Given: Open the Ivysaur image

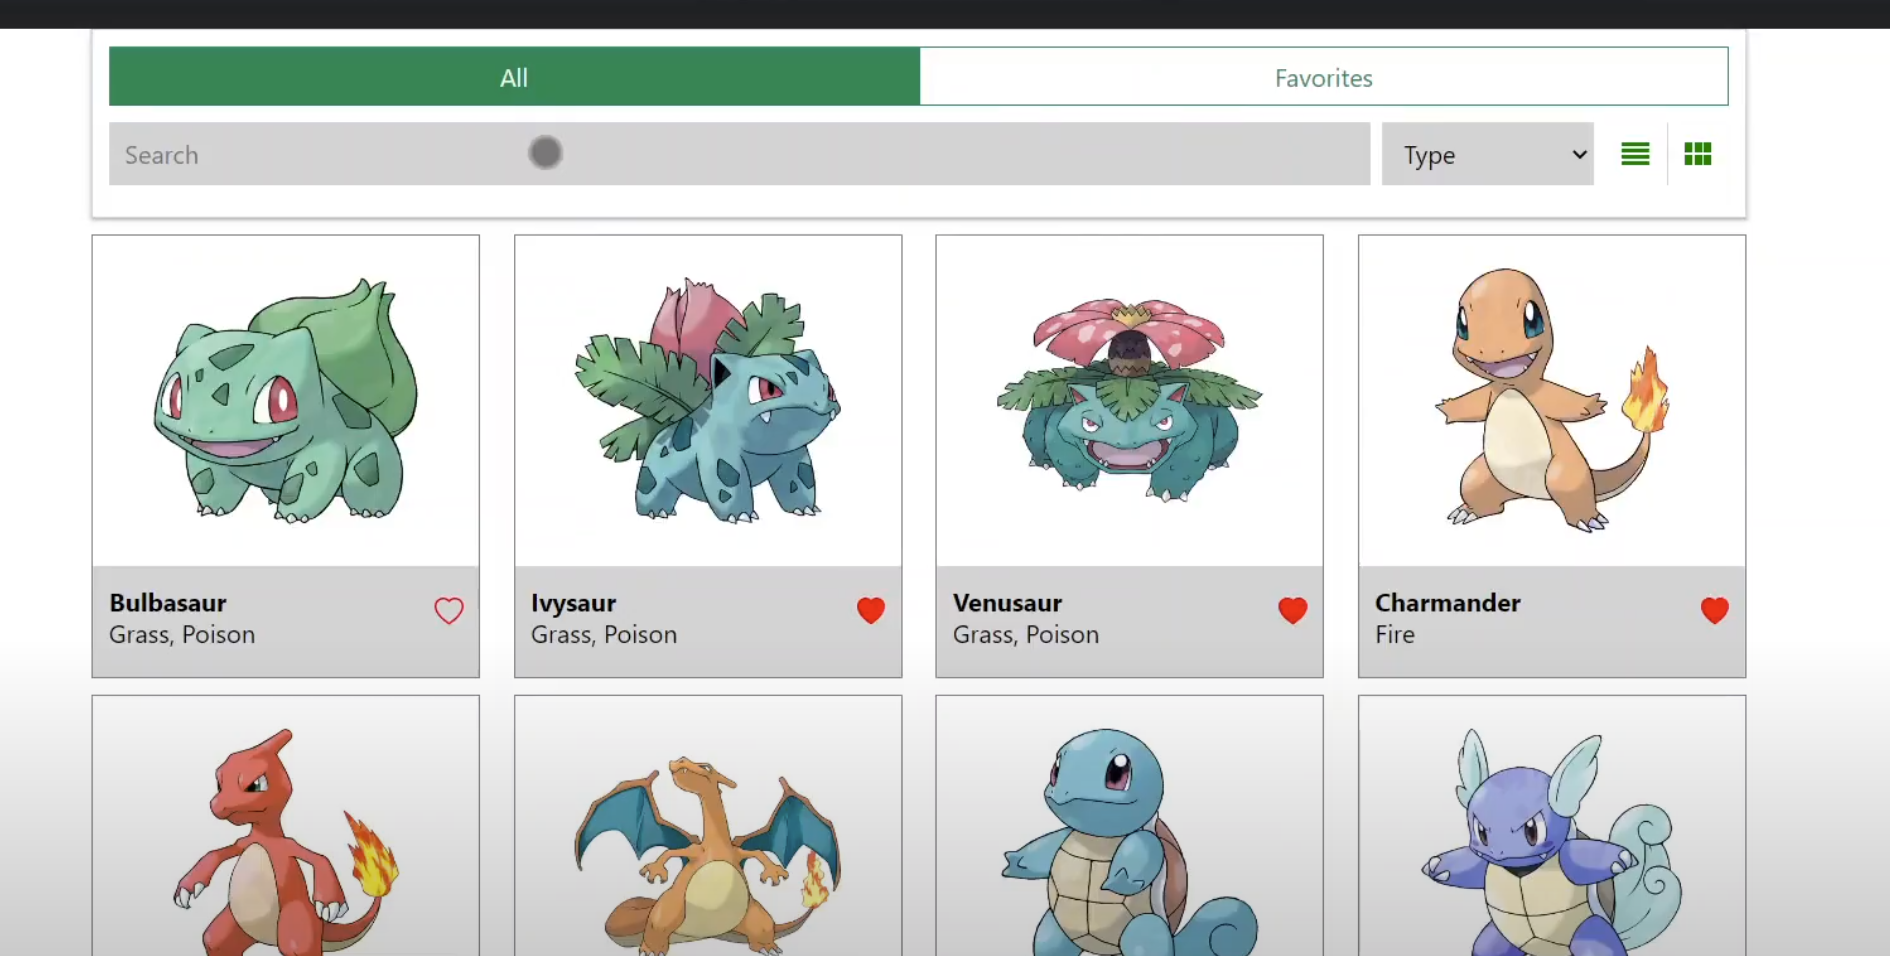Looking at the screenshot, I should [708, 401].
